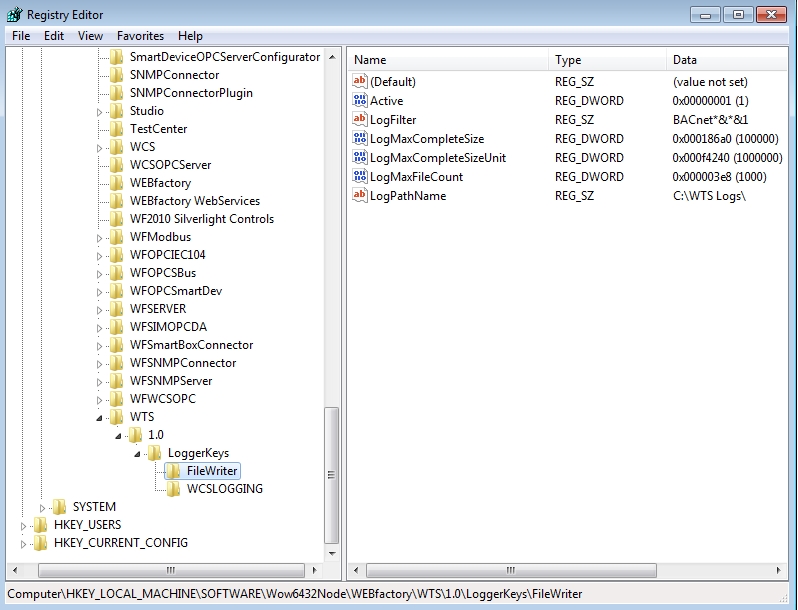Image resolution: width=798 pixels, height=610 pixels.
Task: Click the Studio folder icon
Action: click(117, 111)
